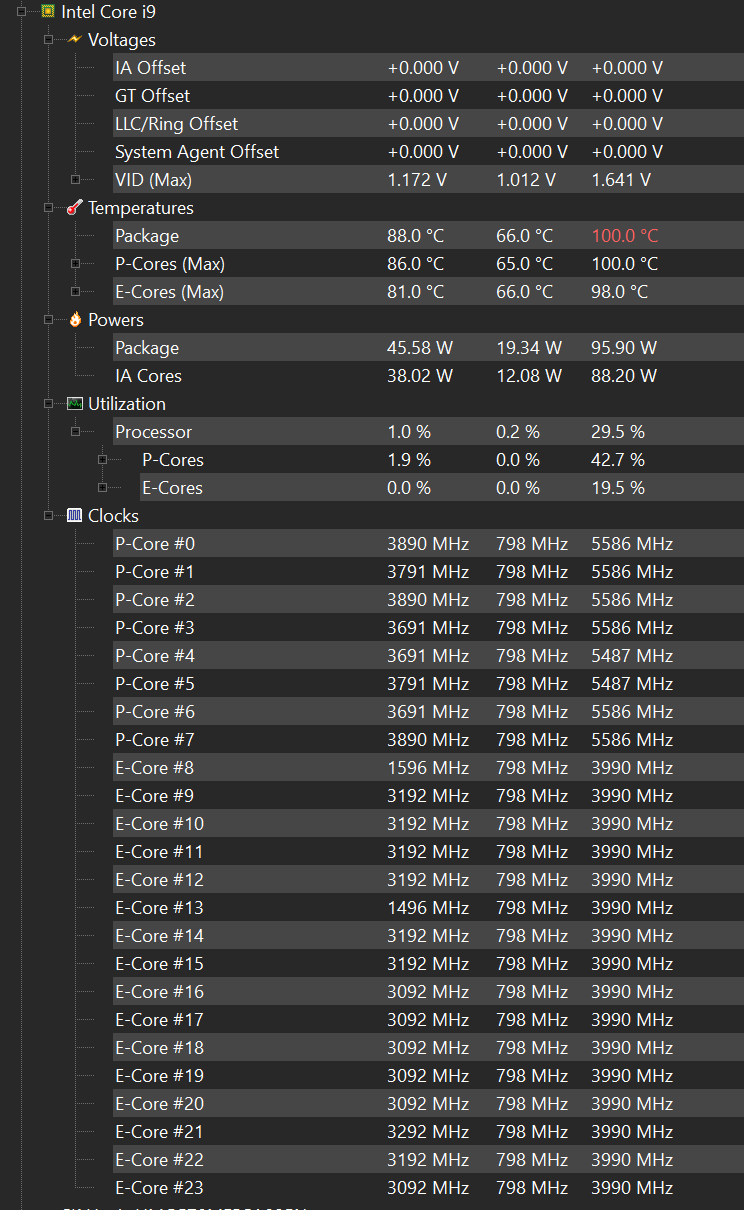
Task: Click the Package power maximum 95.90 W
Action: click(x=624, y=348)
